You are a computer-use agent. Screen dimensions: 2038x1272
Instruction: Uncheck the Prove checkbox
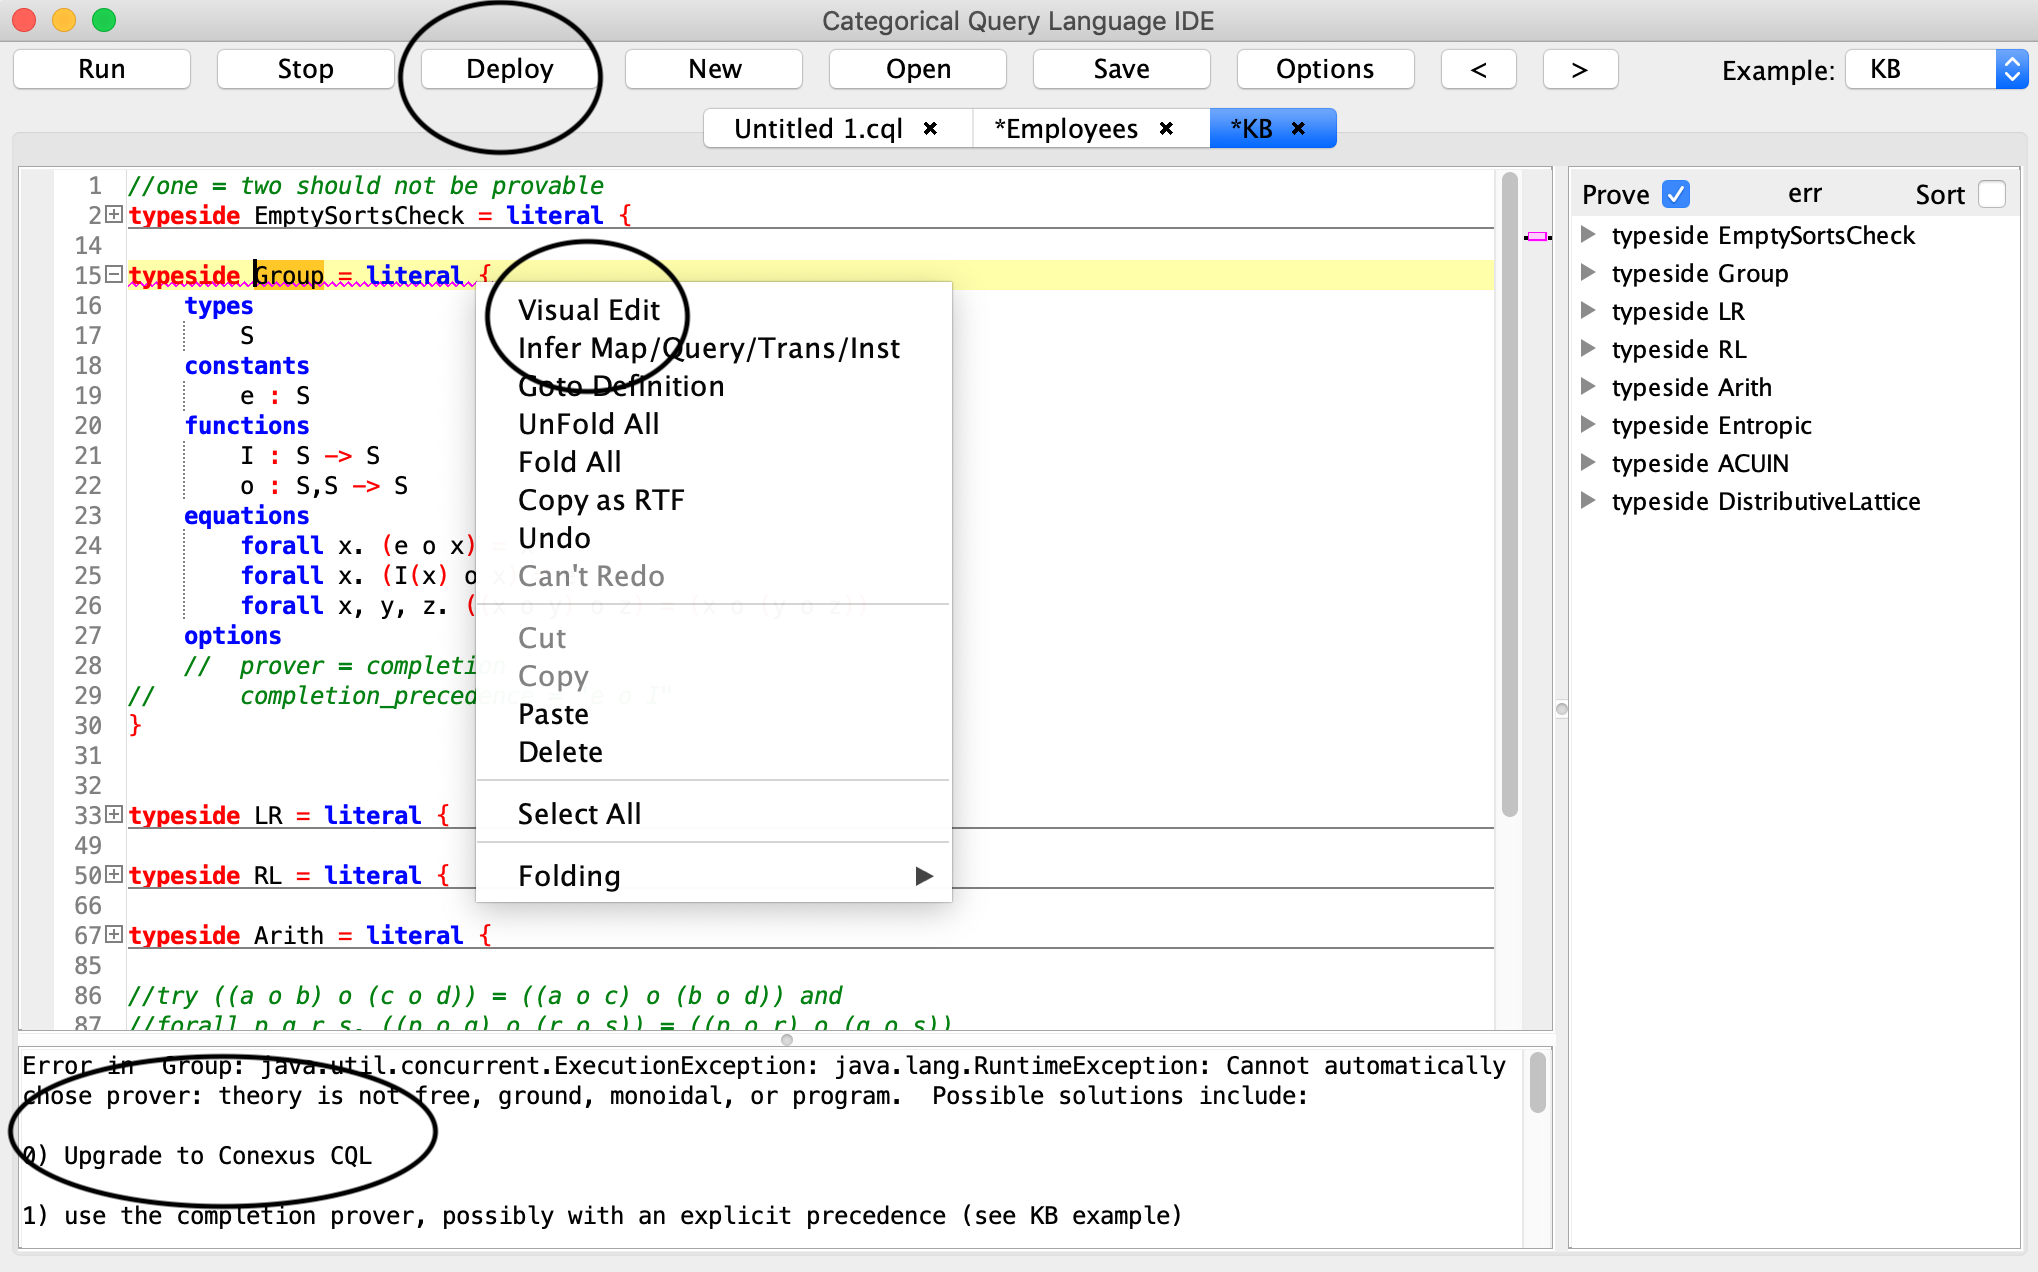click(x=1676, y=194)
